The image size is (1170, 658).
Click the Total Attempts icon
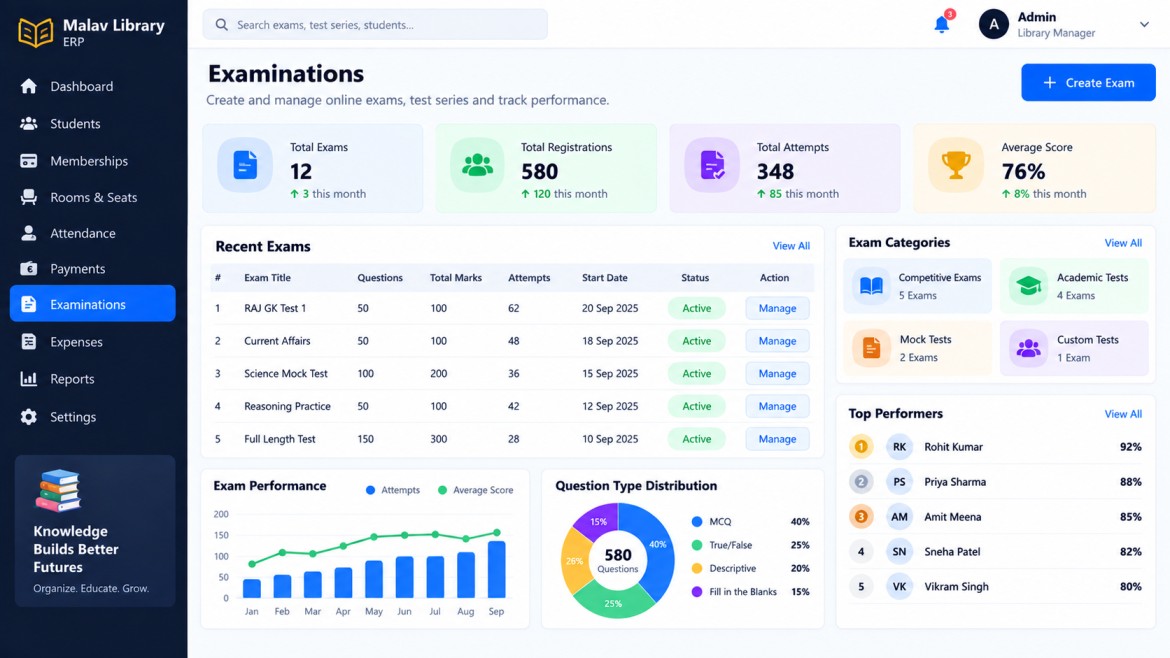pyautogui.click(x=712, y=165)
